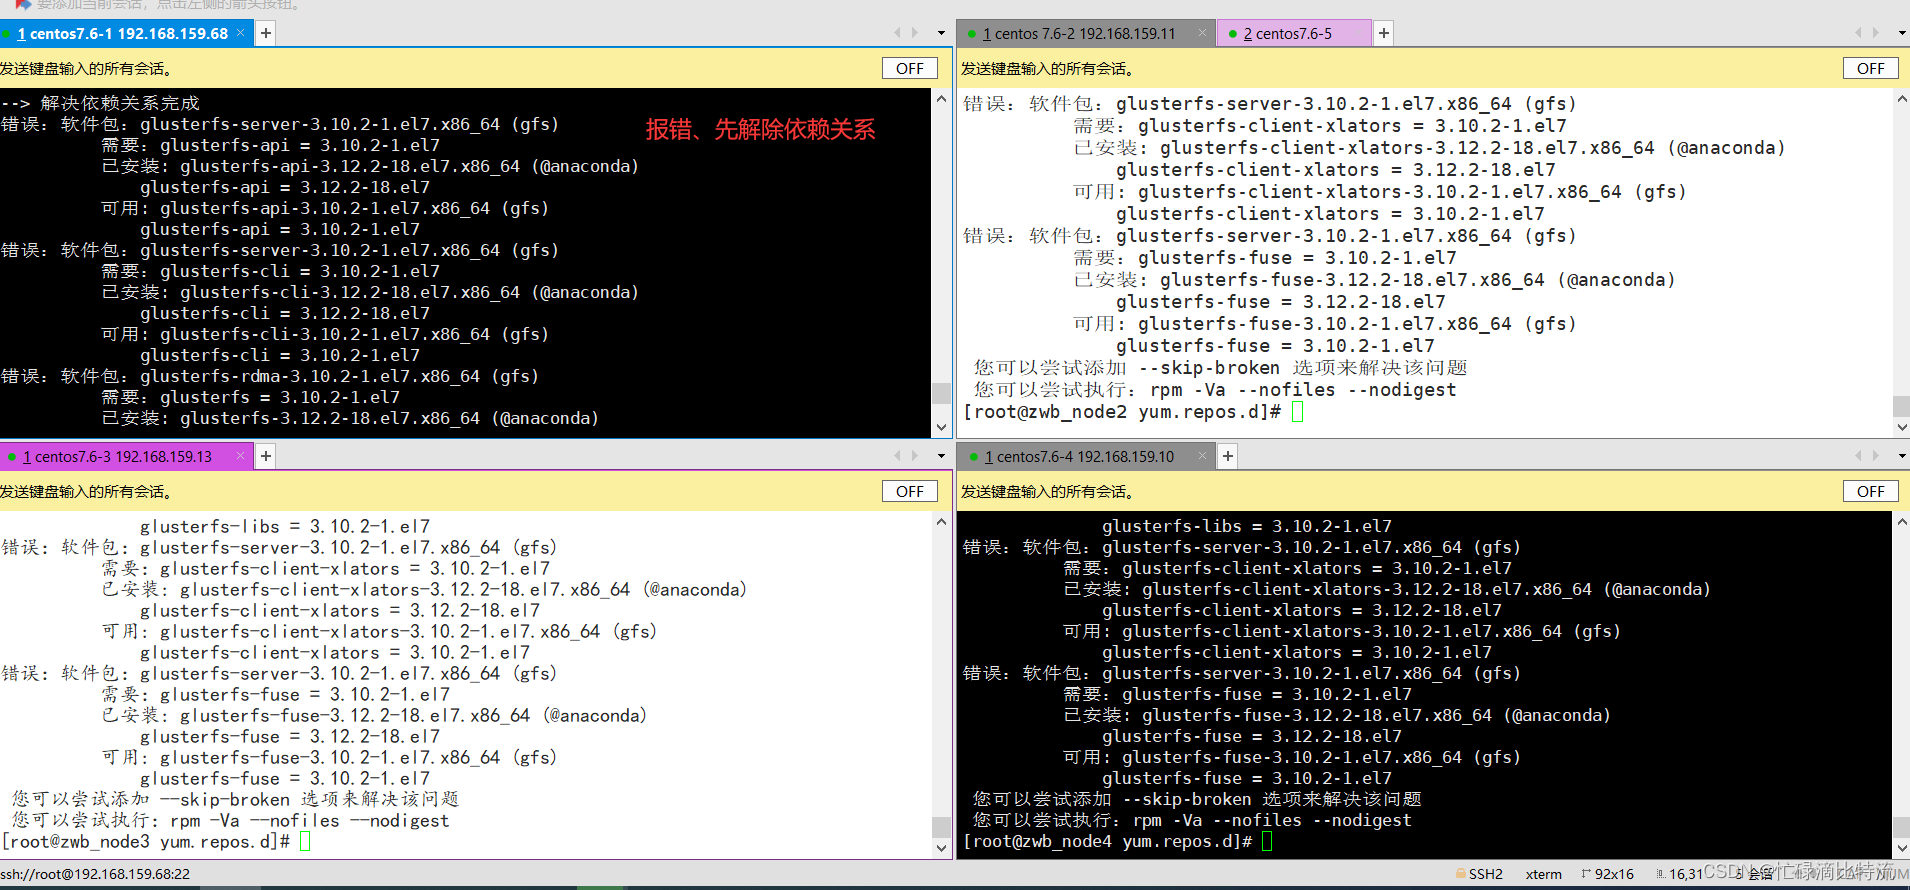Open tab list dropdown in centos7.6-4 pane
1910x890 pixels.
pyautogui.click(x=1902, y=456)
